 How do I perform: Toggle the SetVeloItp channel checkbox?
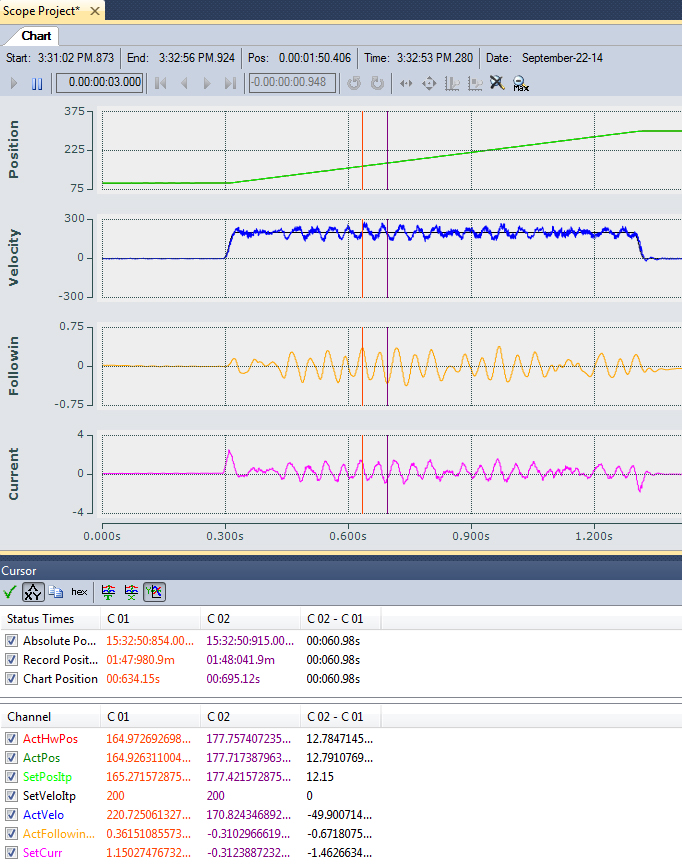[11, 795]
